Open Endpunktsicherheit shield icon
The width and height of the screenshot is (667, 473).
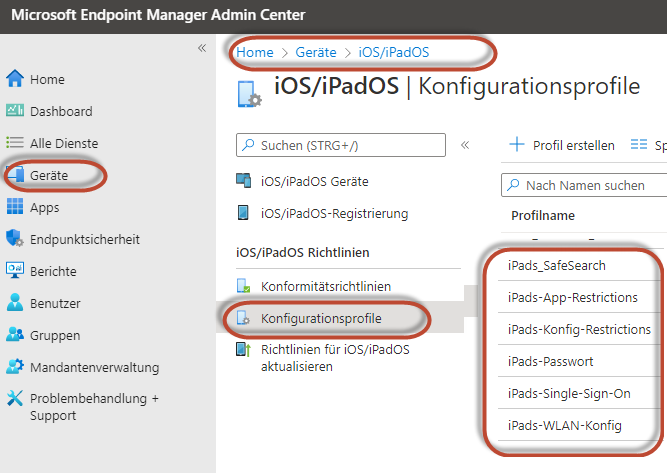click(x=15, y=239)
